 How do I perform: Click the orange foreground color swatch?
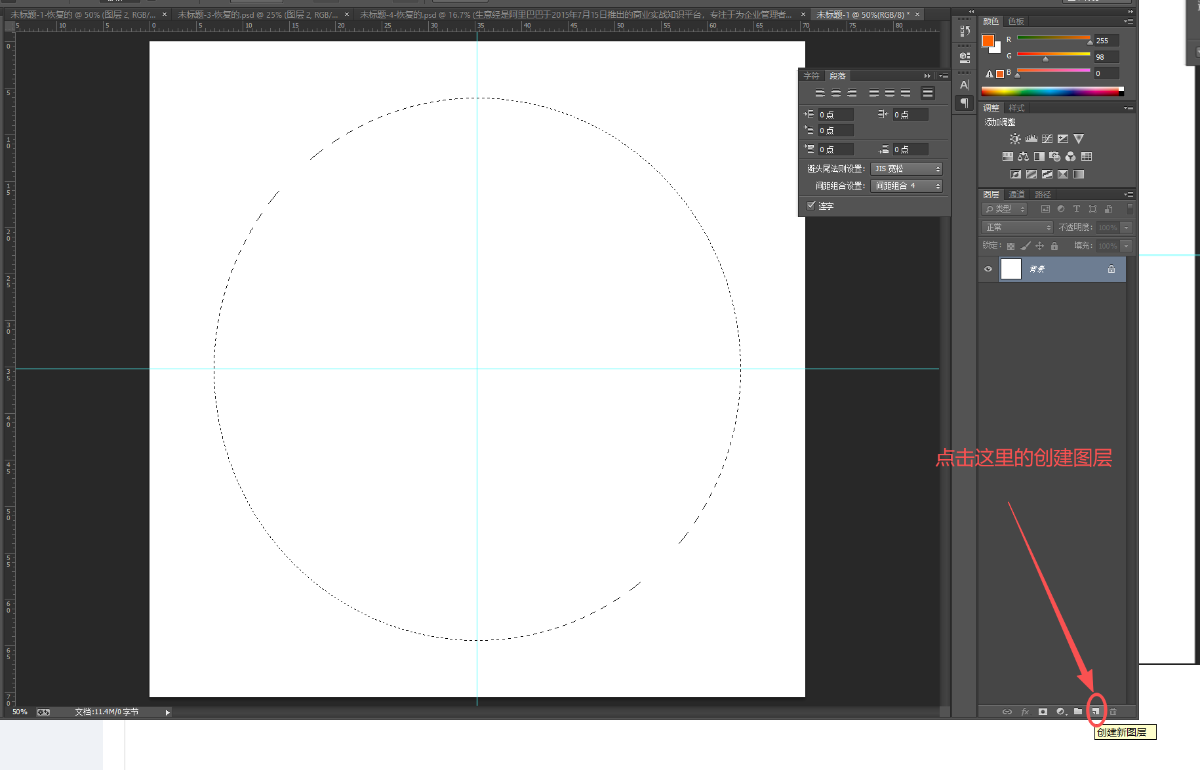pyautogui.click(x=988, y=42)
